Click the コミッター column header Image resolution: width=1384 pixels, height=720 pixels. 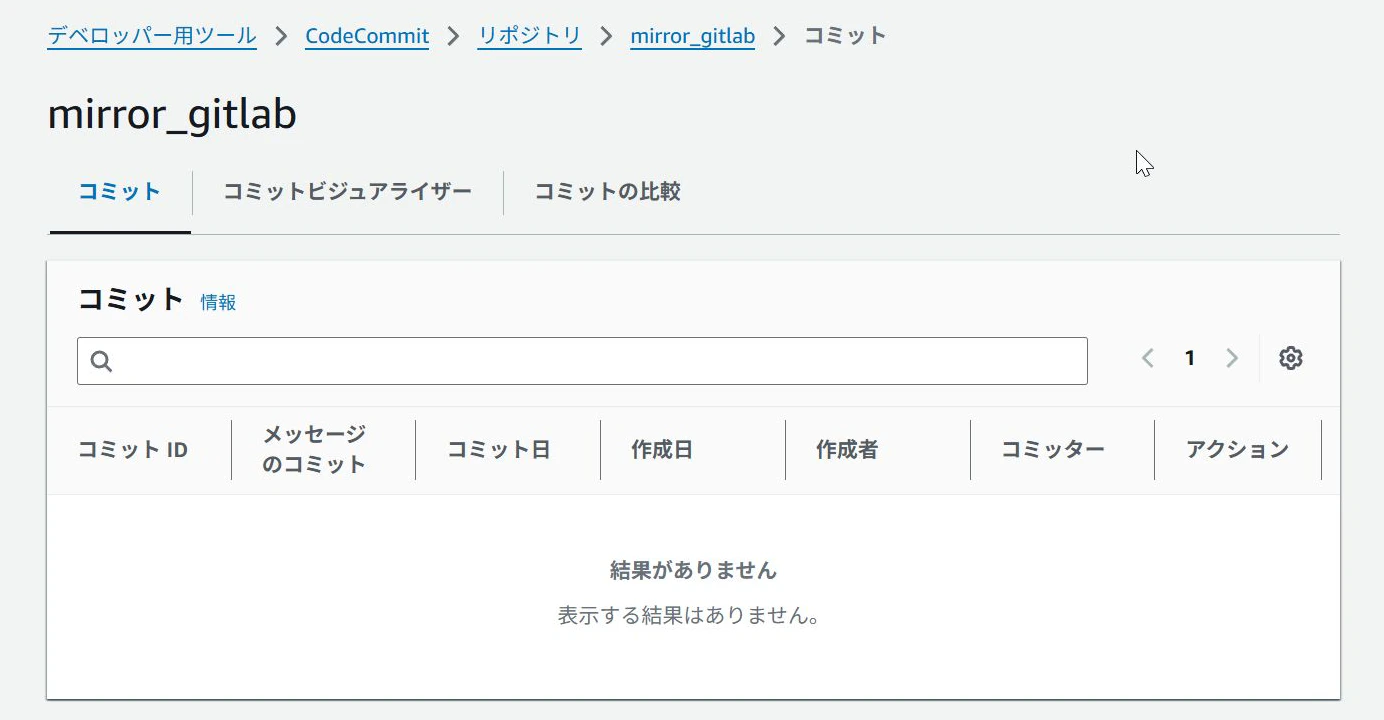(1053, 450)
